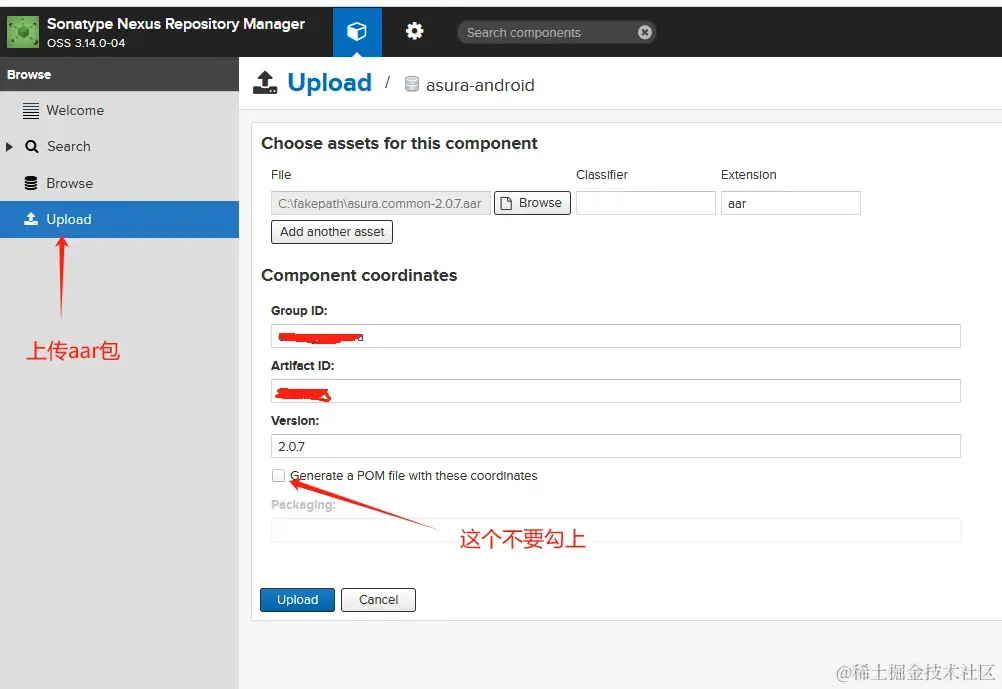Focus the Extension field

point(790,203)
